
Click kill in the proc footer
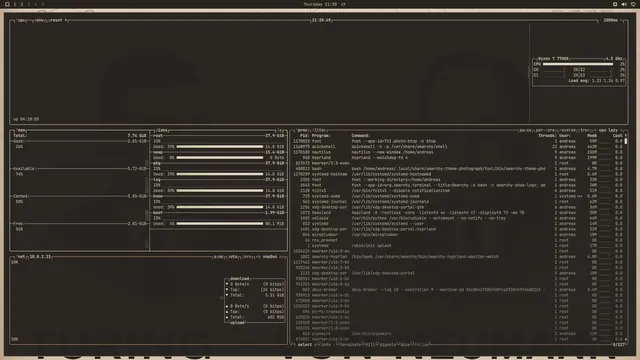pos(370,345)
